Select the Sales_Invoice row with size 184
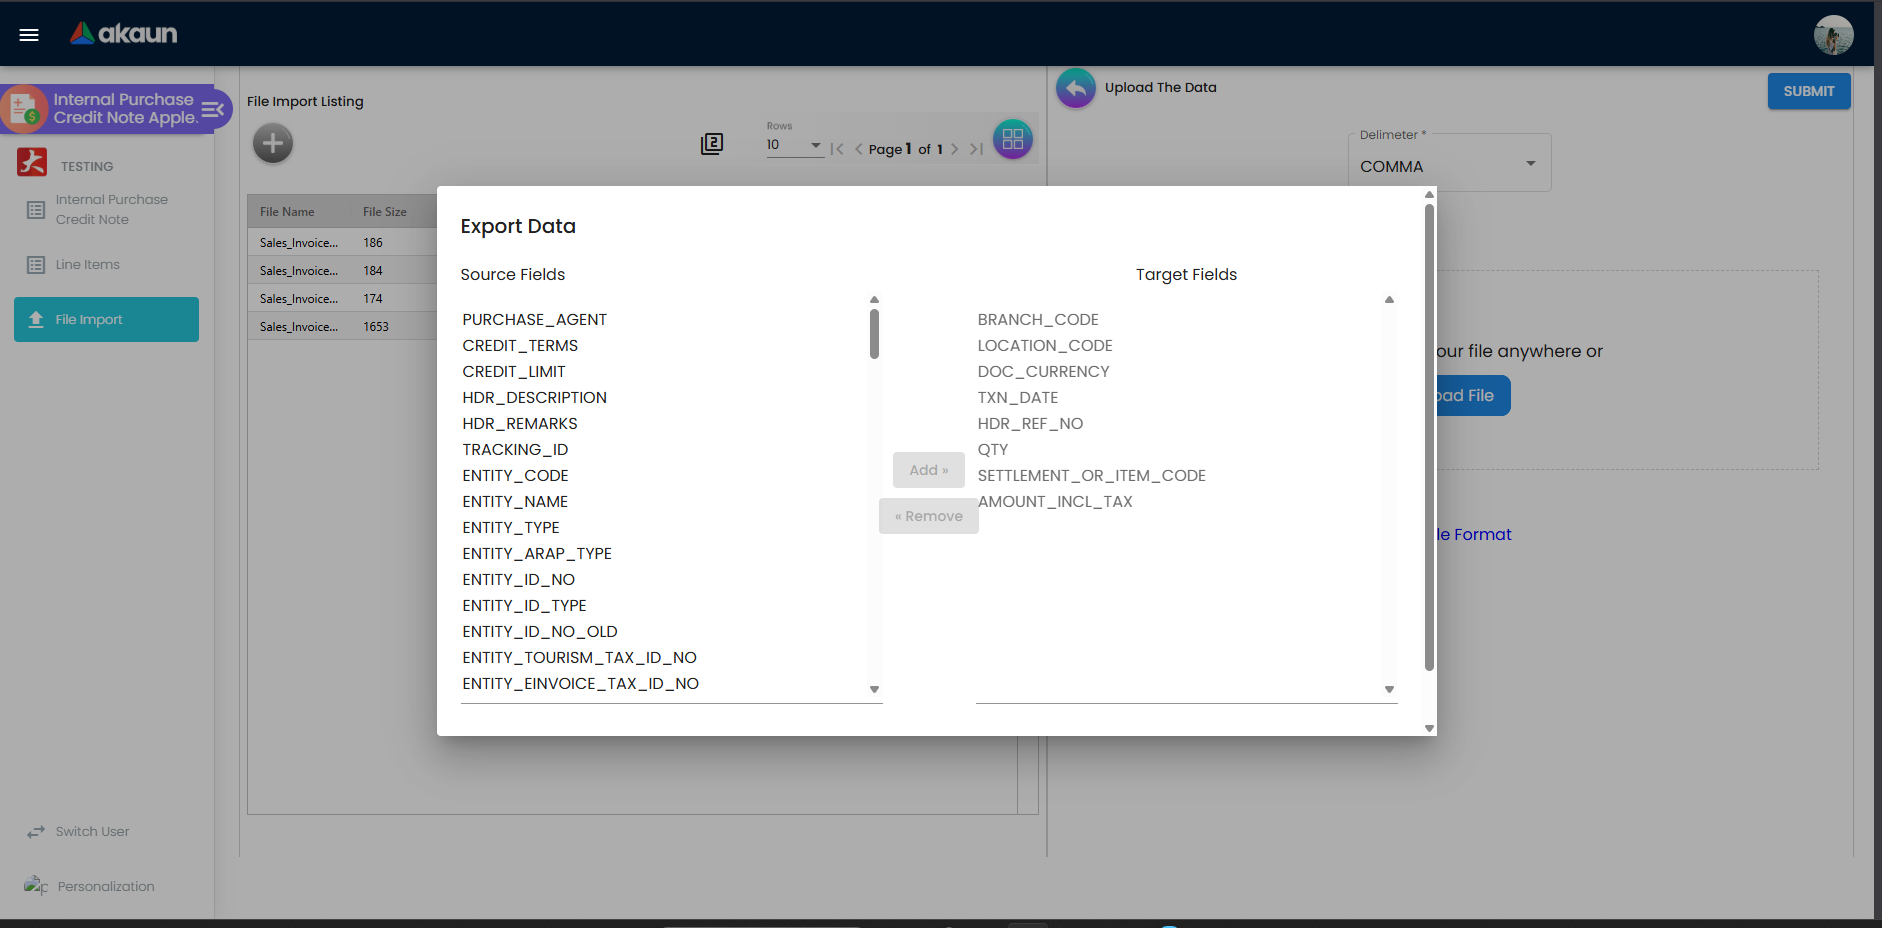 (342, 271)
